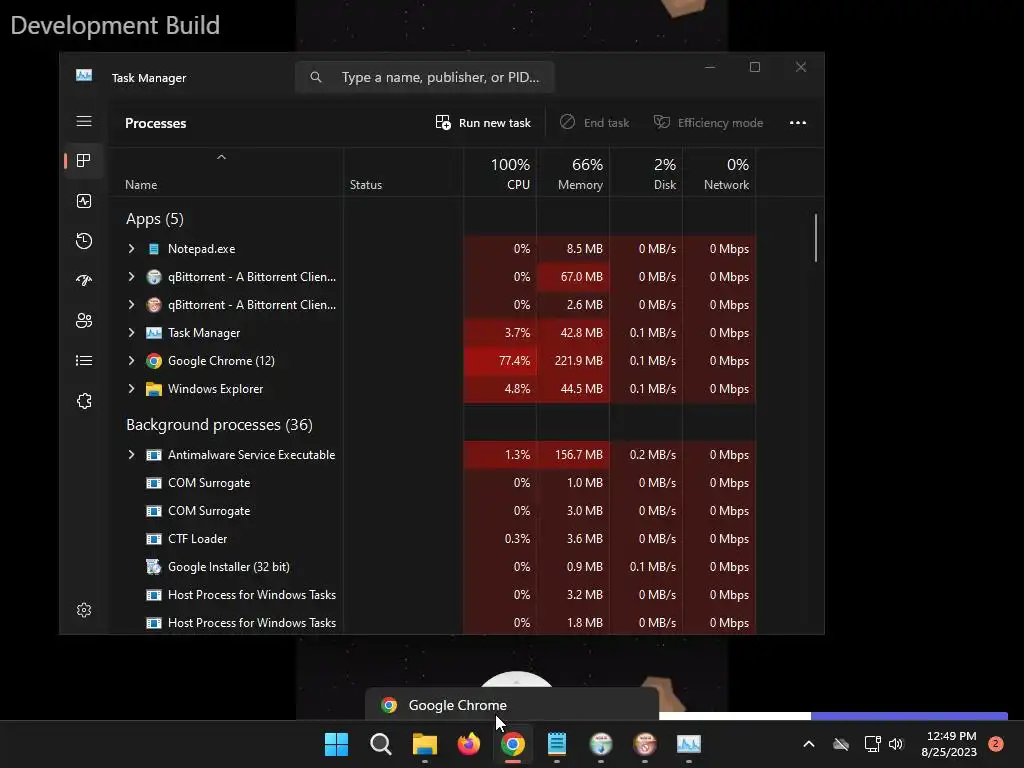
Task: Click the Google Chrome taskbar tooltip
Action: click(x=511, y=705)
